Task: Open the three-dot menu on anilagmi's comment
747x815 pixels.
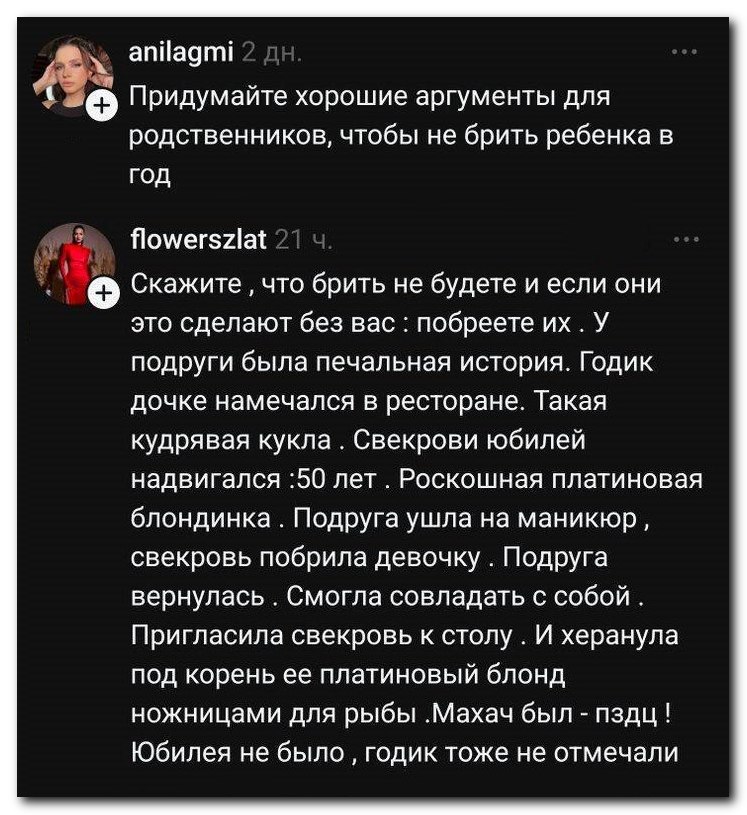Action: (x=686, y=52)
